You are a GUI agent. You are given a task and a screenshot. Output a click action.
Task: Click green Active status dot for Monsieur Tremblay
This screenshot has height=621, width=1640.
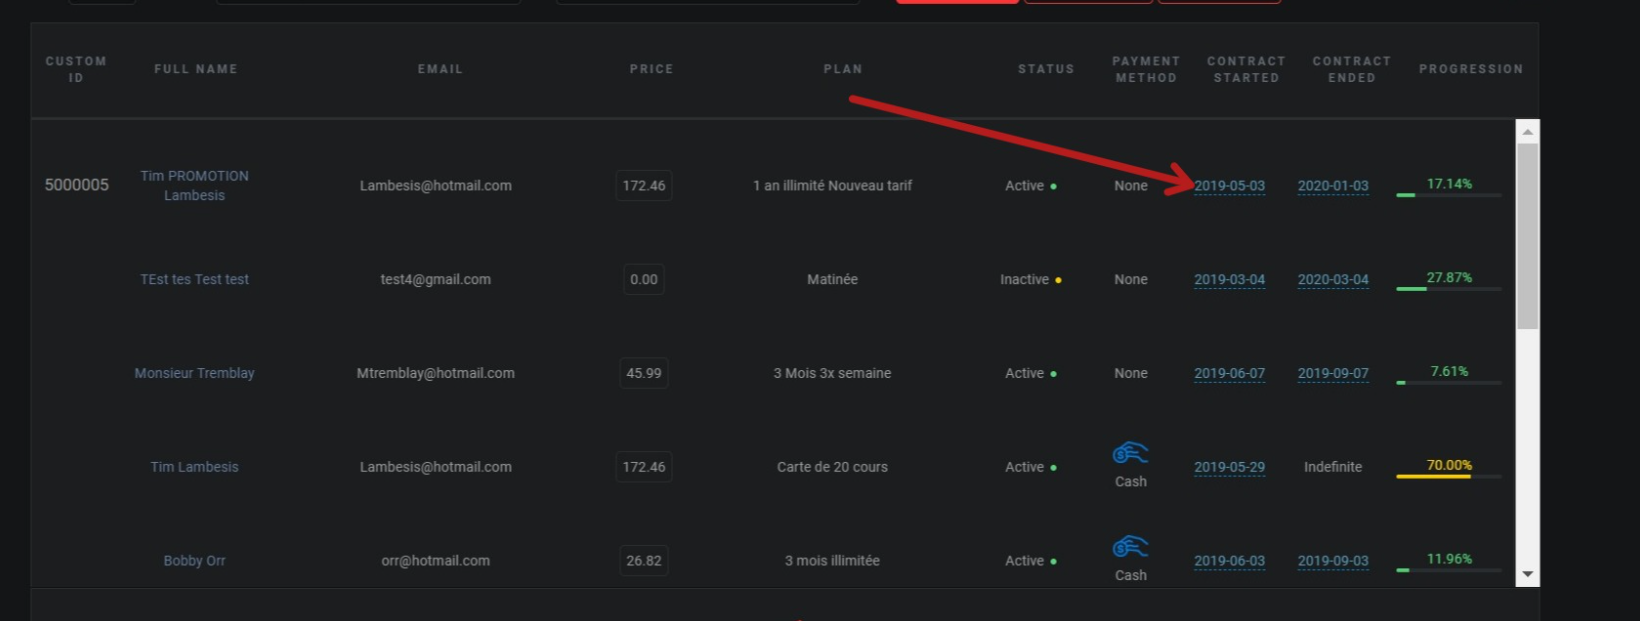pos(1053,374)
